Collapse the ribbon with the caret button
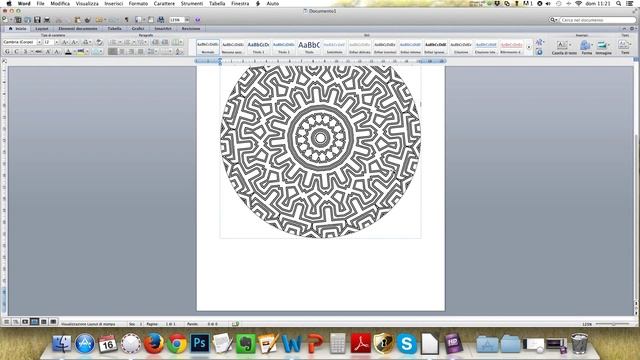Screen dimensions: 640x360 coord(624,29)
